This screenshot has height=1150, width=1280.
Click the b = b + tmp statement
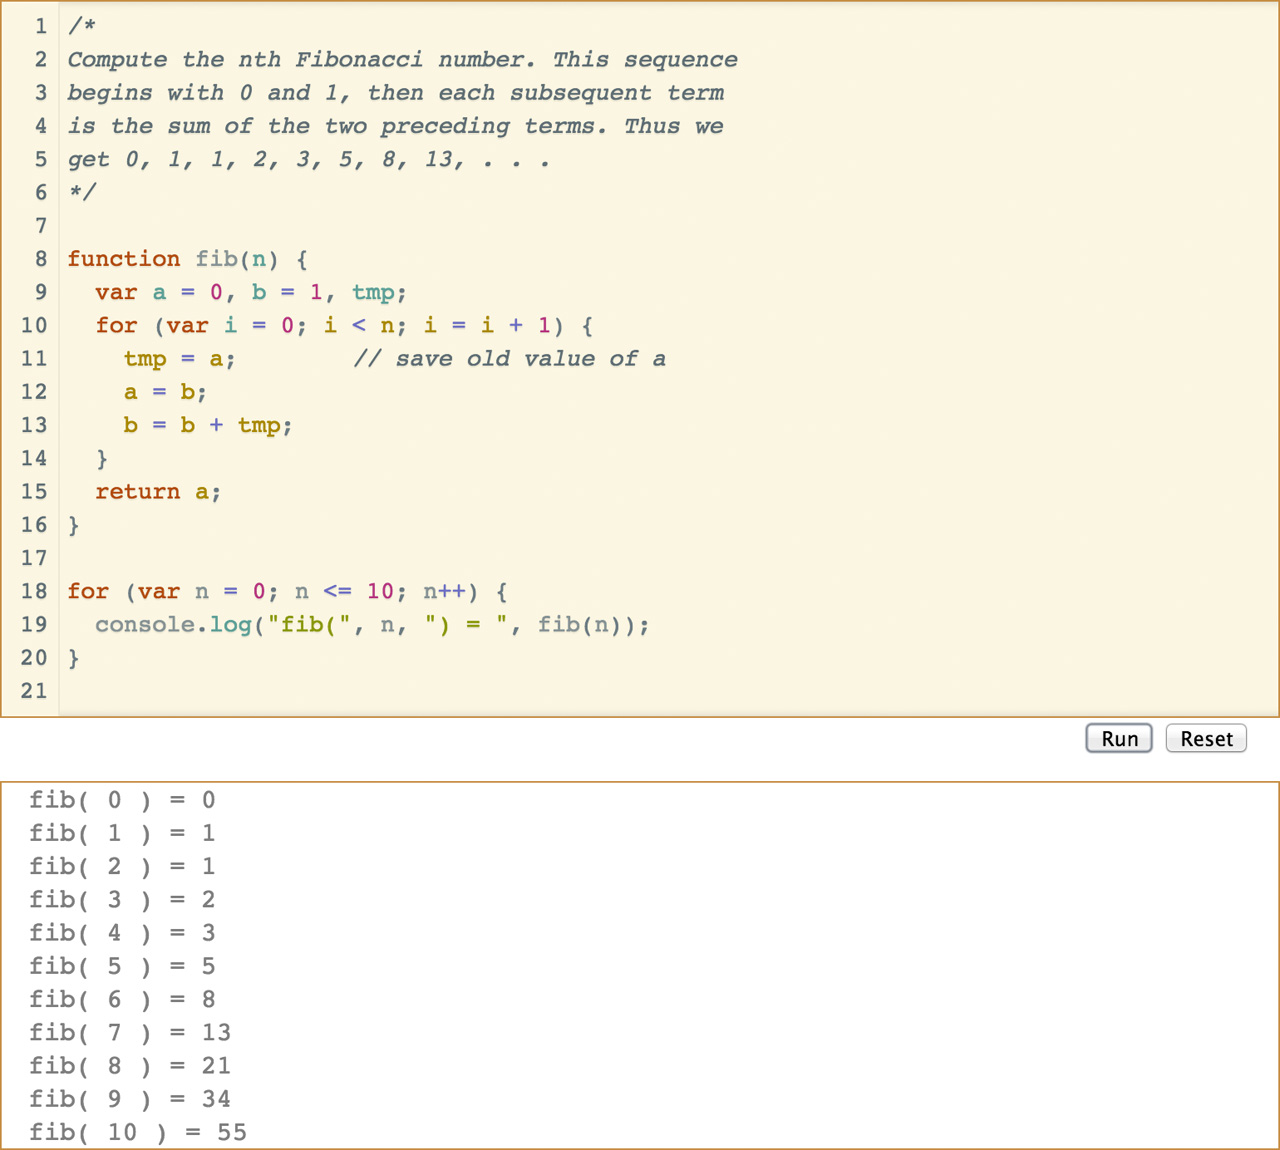205,425
